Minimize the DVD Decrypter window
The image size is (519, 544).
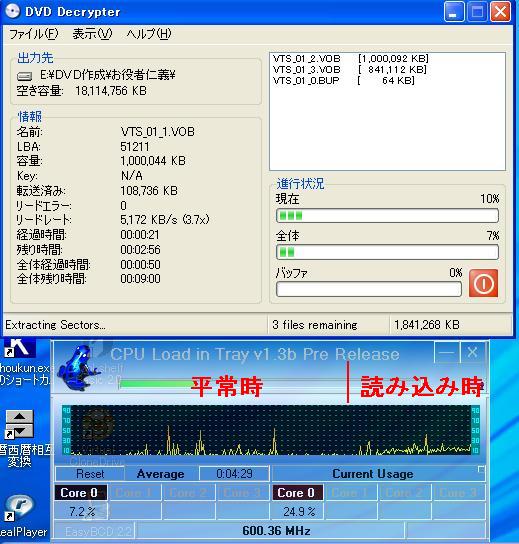[x=454, y=12]
